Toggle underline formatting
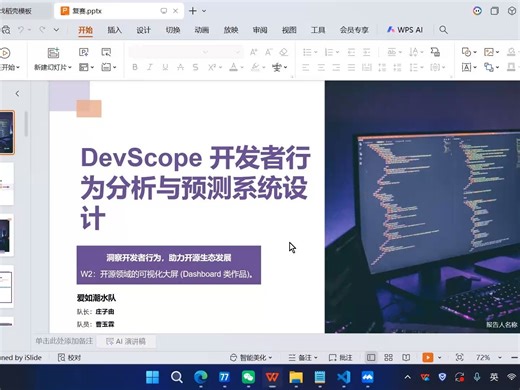The width and height of the screenshot is (520, 390). [165, 67]
